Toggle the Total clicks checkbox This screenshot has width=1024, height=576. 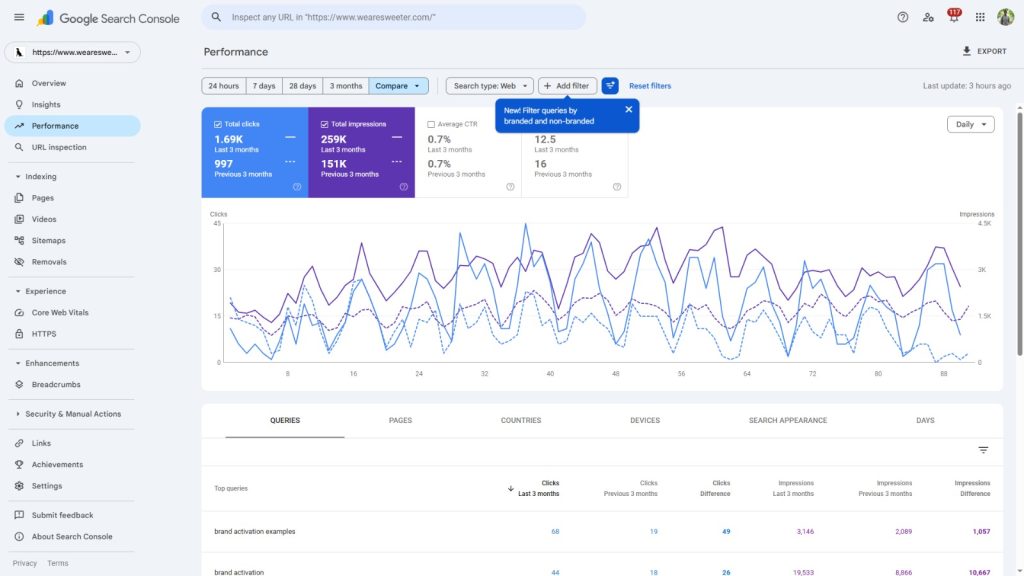point(218,124)
